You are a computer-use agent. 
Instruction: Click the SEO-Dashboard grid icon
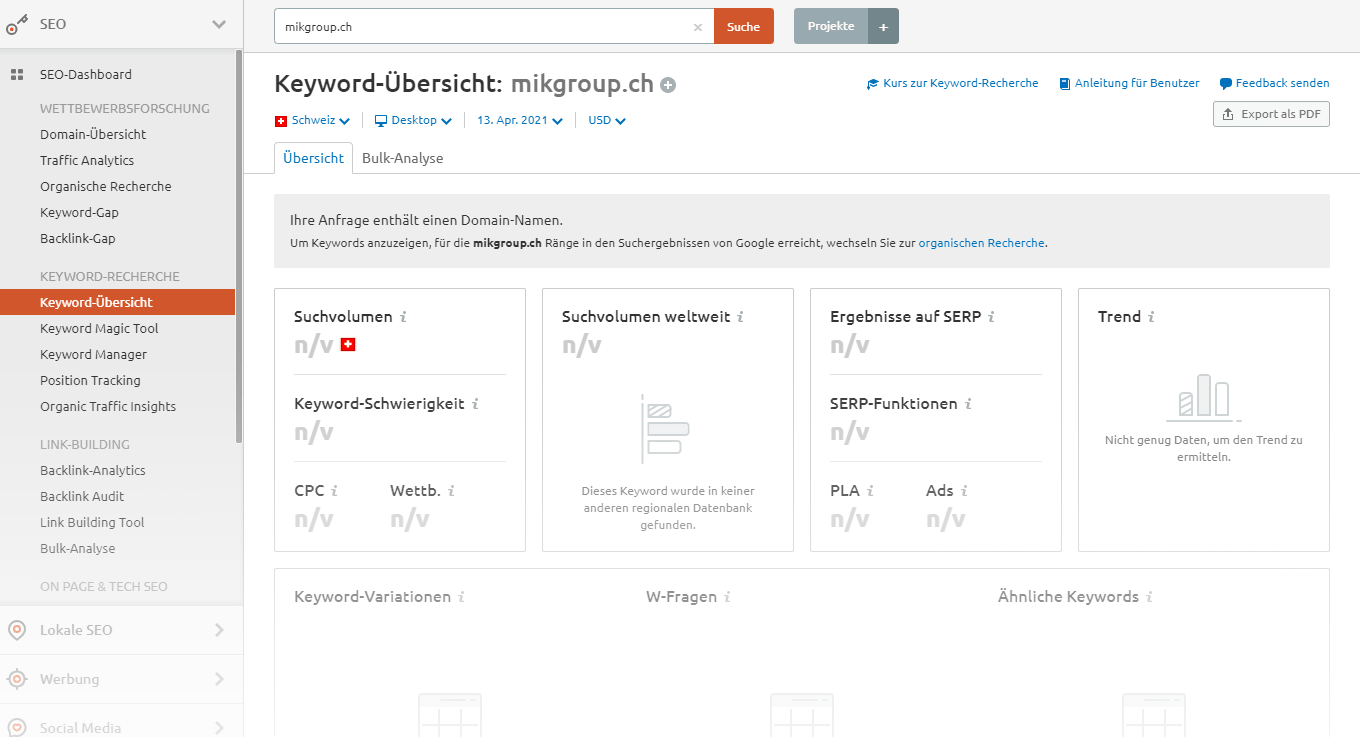17,75
